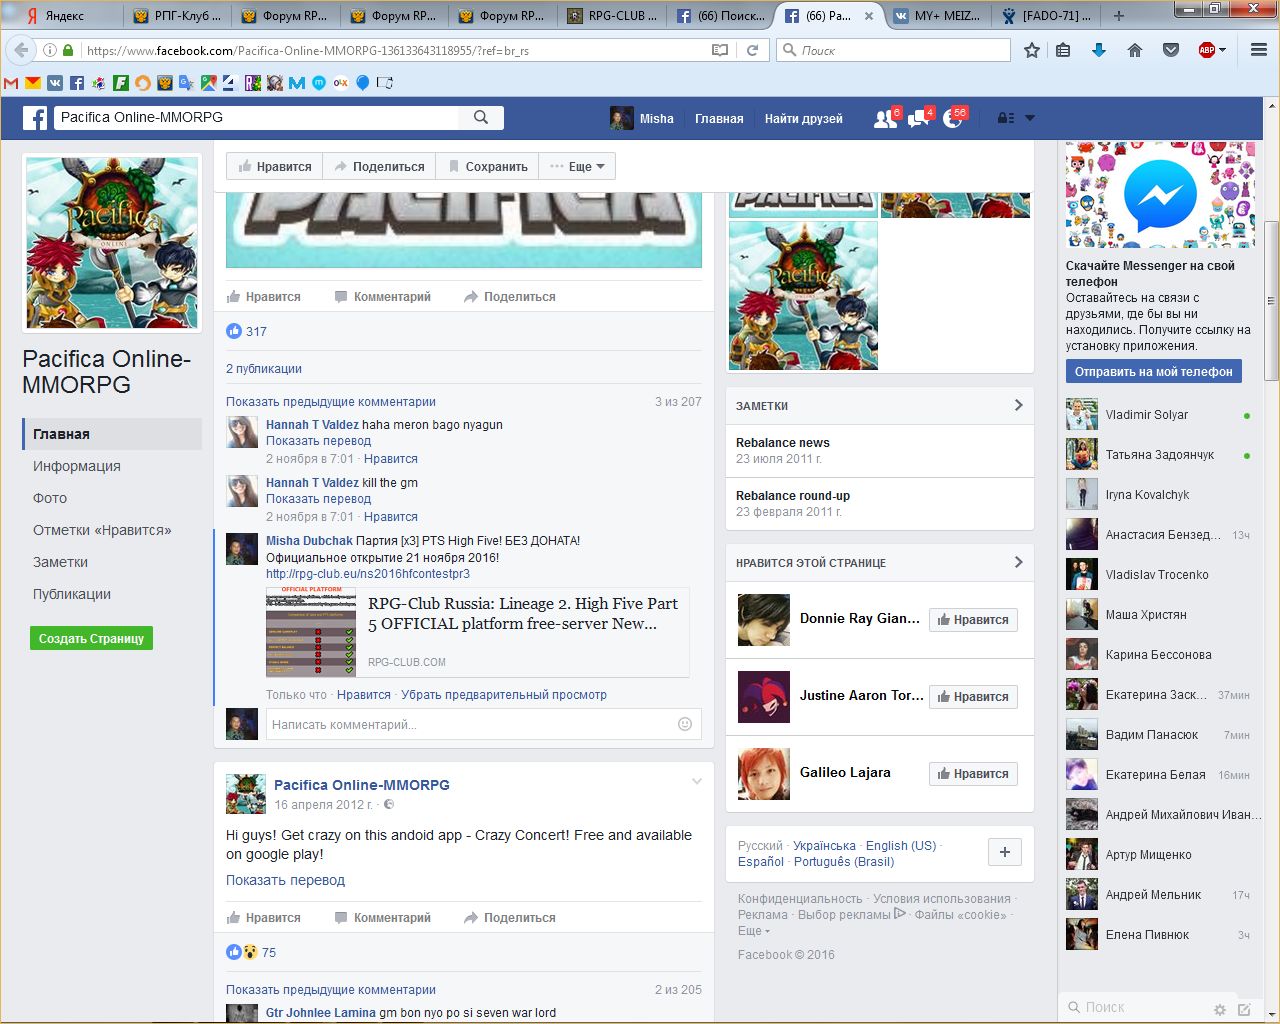Open the Google Maps bookmark icon
Screen dimensions: 1280x1024
click(x=208, y=83)
